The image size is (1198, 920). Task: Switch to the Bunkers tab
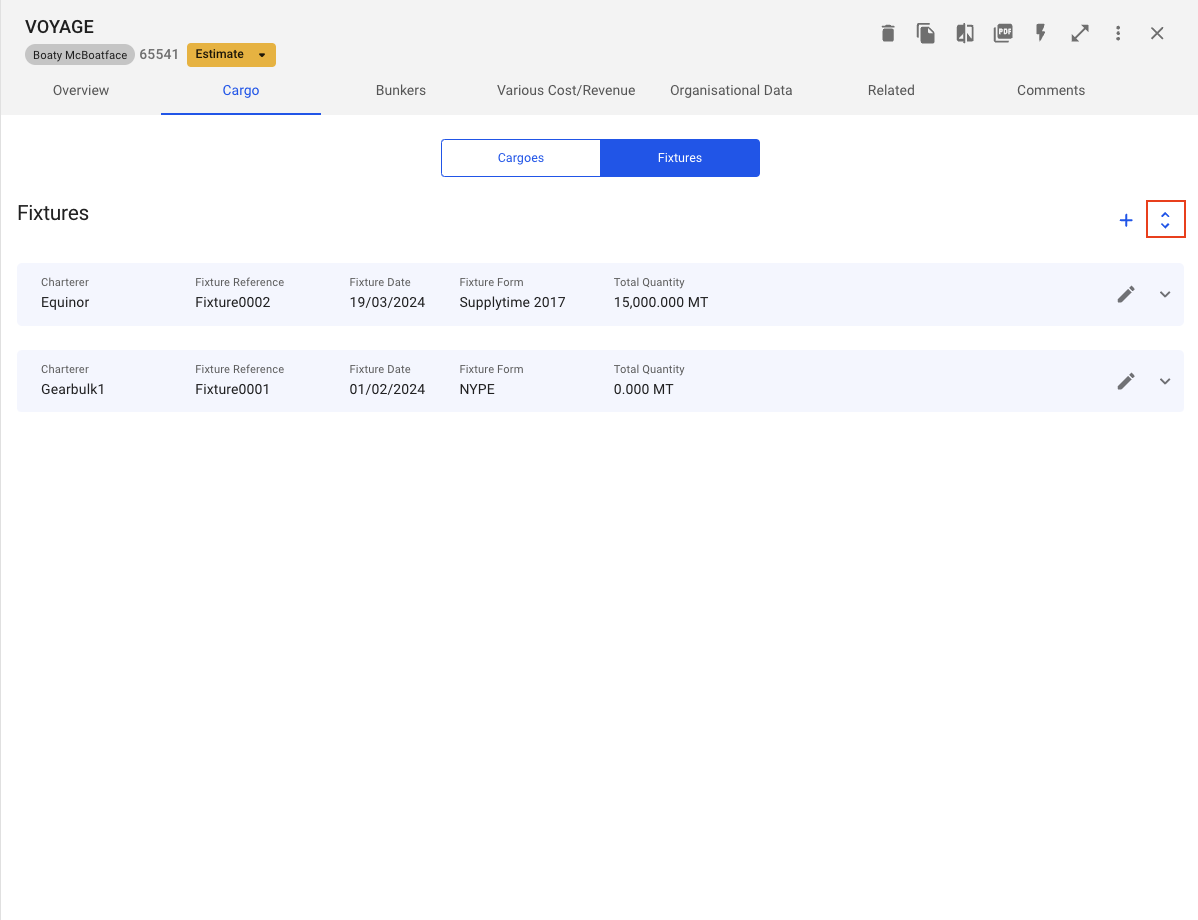click(401, 90)
